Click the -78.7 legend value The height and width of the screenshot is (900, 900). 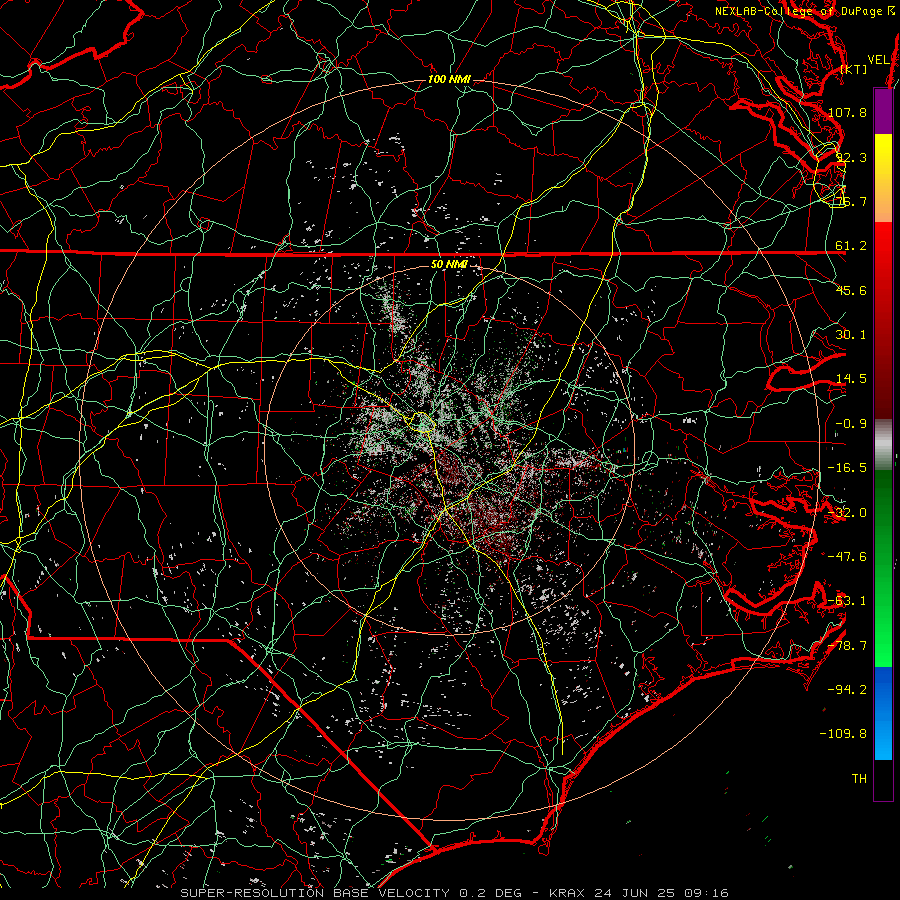coord(847,646)
